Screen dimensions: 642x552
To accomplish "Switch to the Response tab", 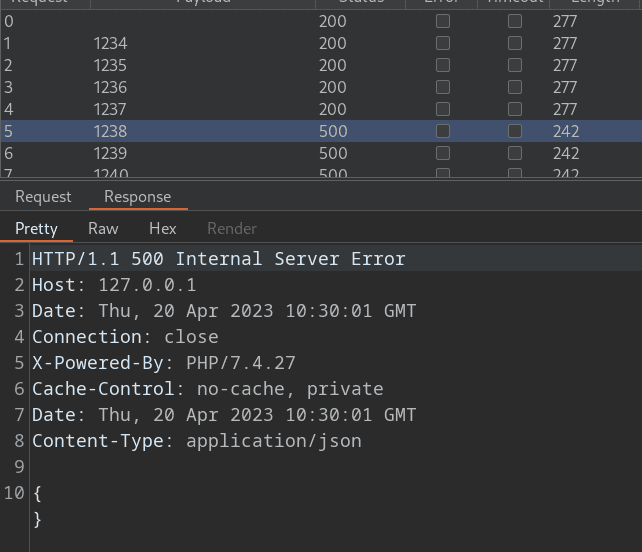I will 138,197.
